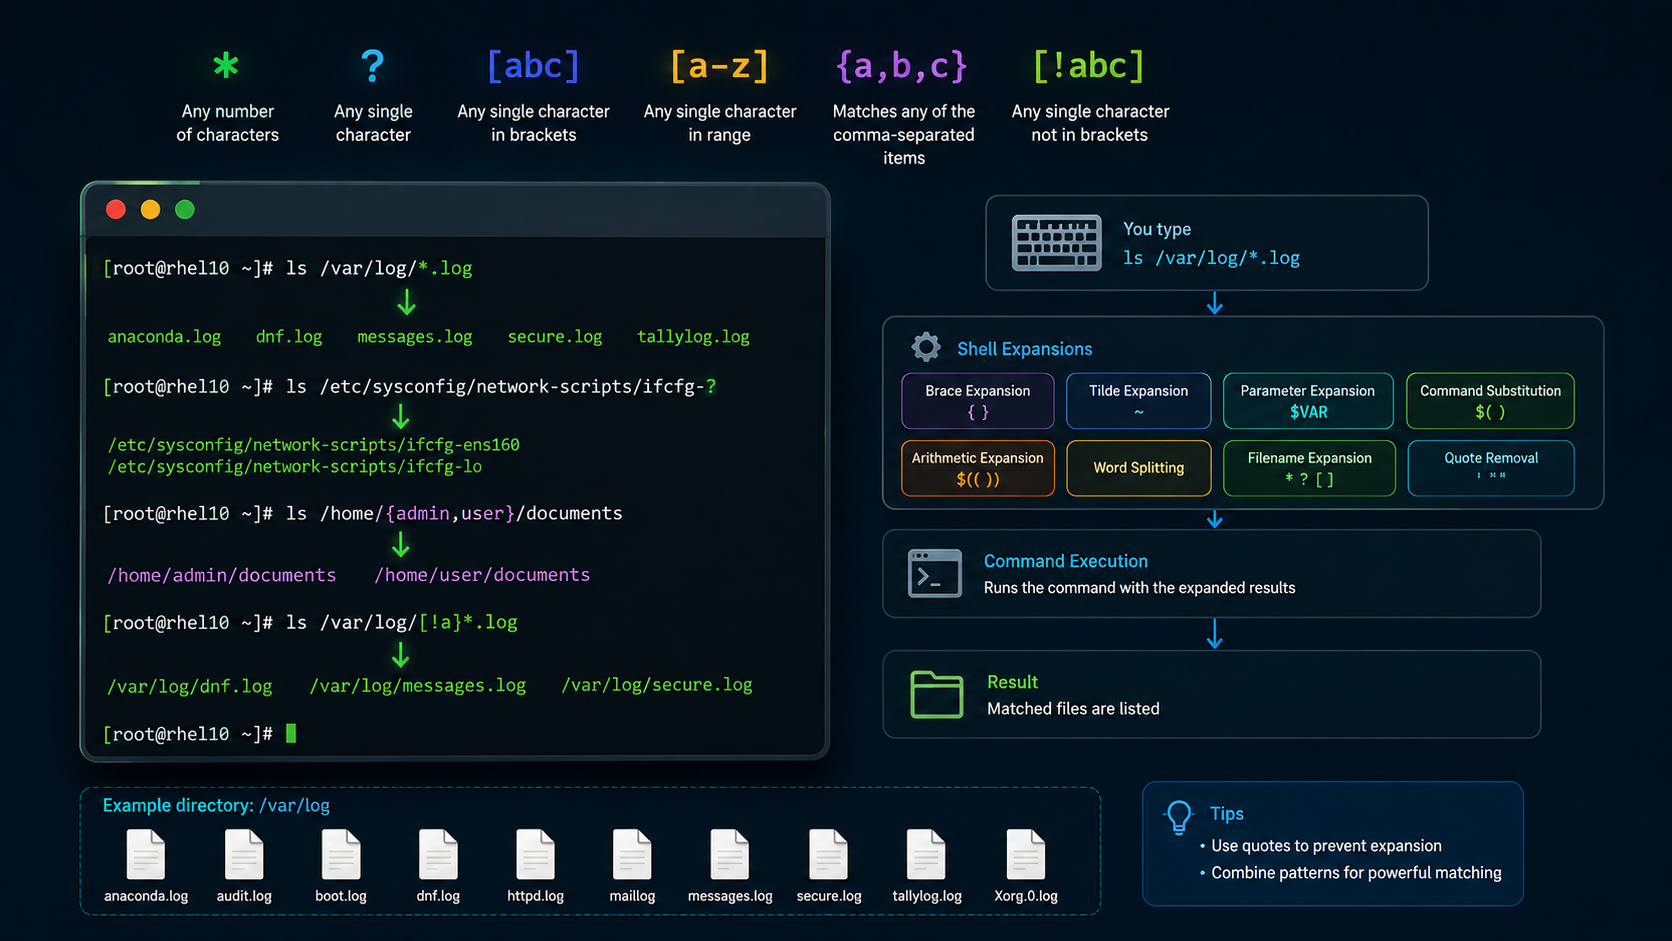The height and width of the screenshot is (941, 1672).
Task: Click the maillog file icon
Action: pyautogui.click(x=632, y=855)
